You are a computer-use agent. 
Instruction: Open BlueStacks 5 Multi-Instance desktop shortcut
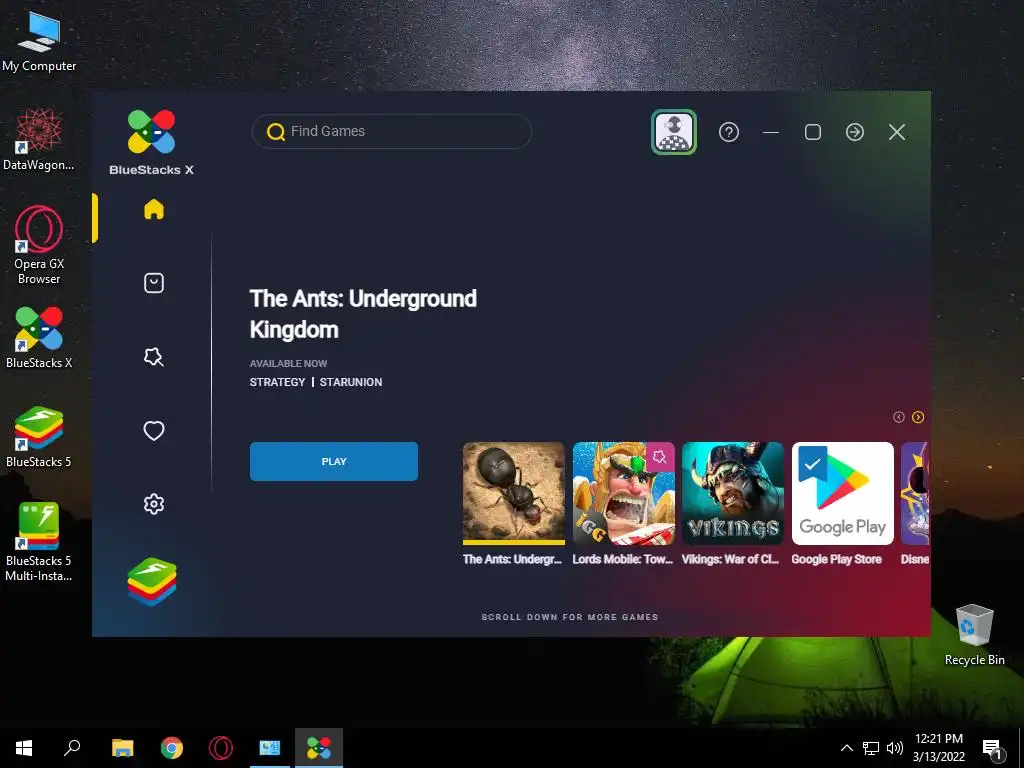click(39, 542)
